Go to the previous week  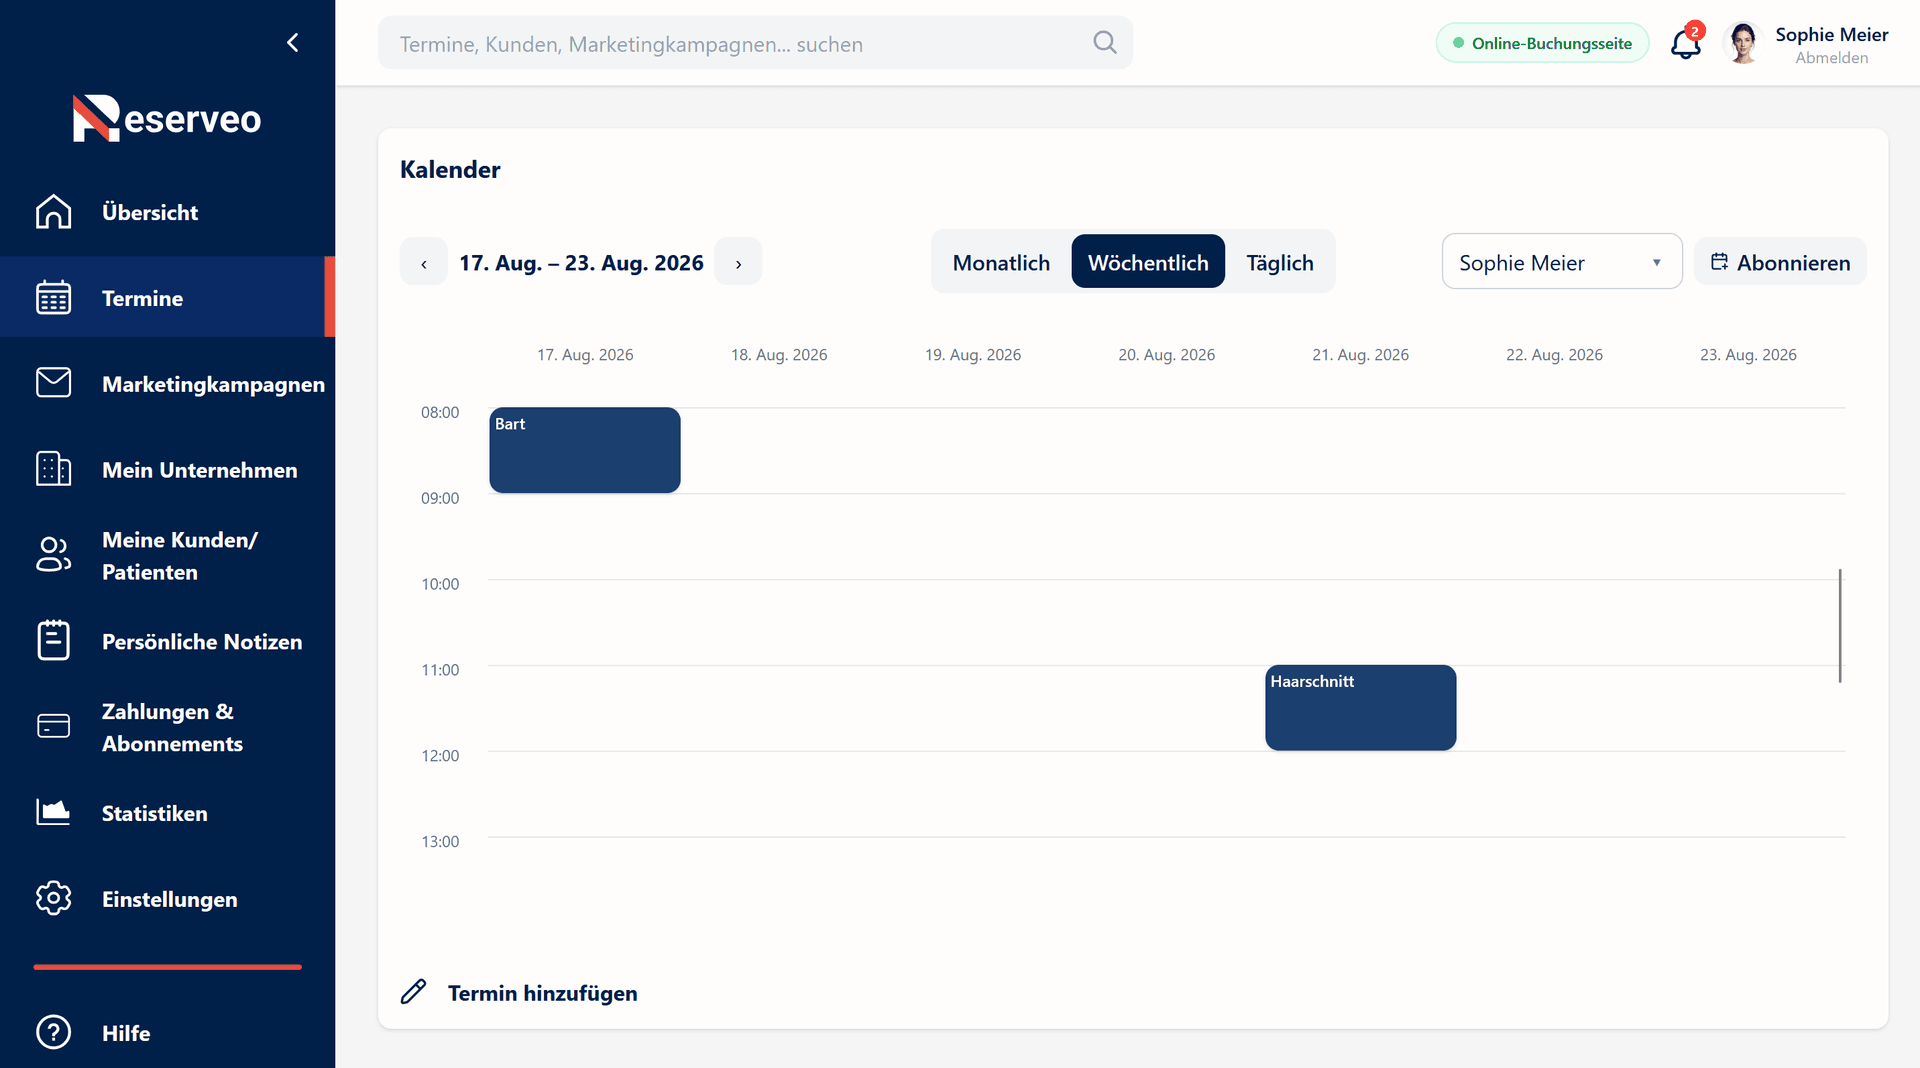pyautogui.click(x=424, y=263)
